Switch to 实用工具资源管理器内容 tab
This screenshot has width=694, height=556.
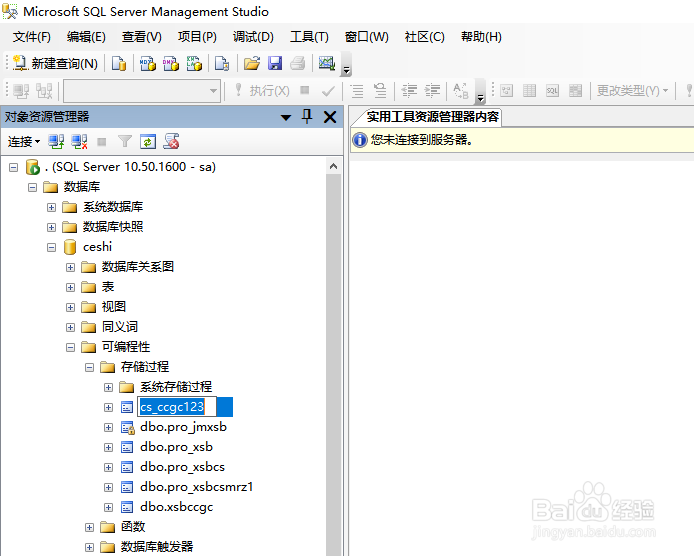click(x=432, y=117)
